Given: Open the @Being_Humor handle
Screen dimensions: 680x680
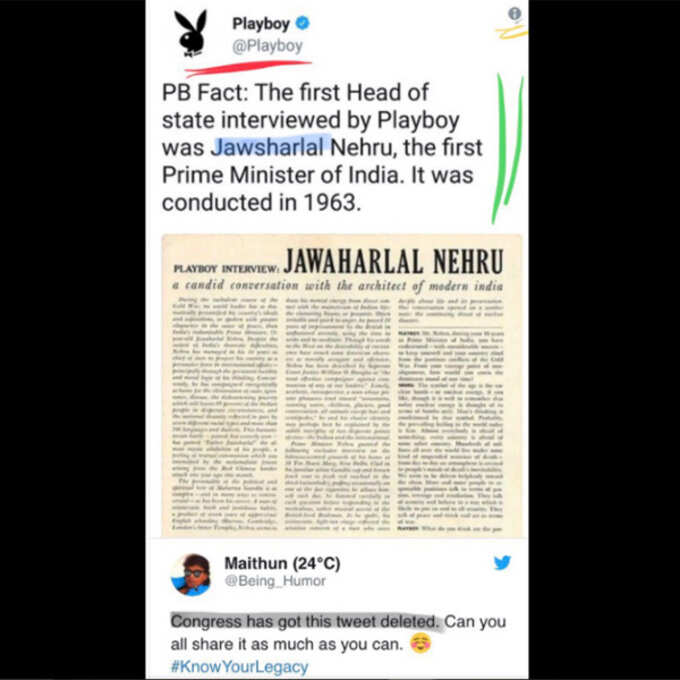Looking at the screenshot, I should [275, 581].
